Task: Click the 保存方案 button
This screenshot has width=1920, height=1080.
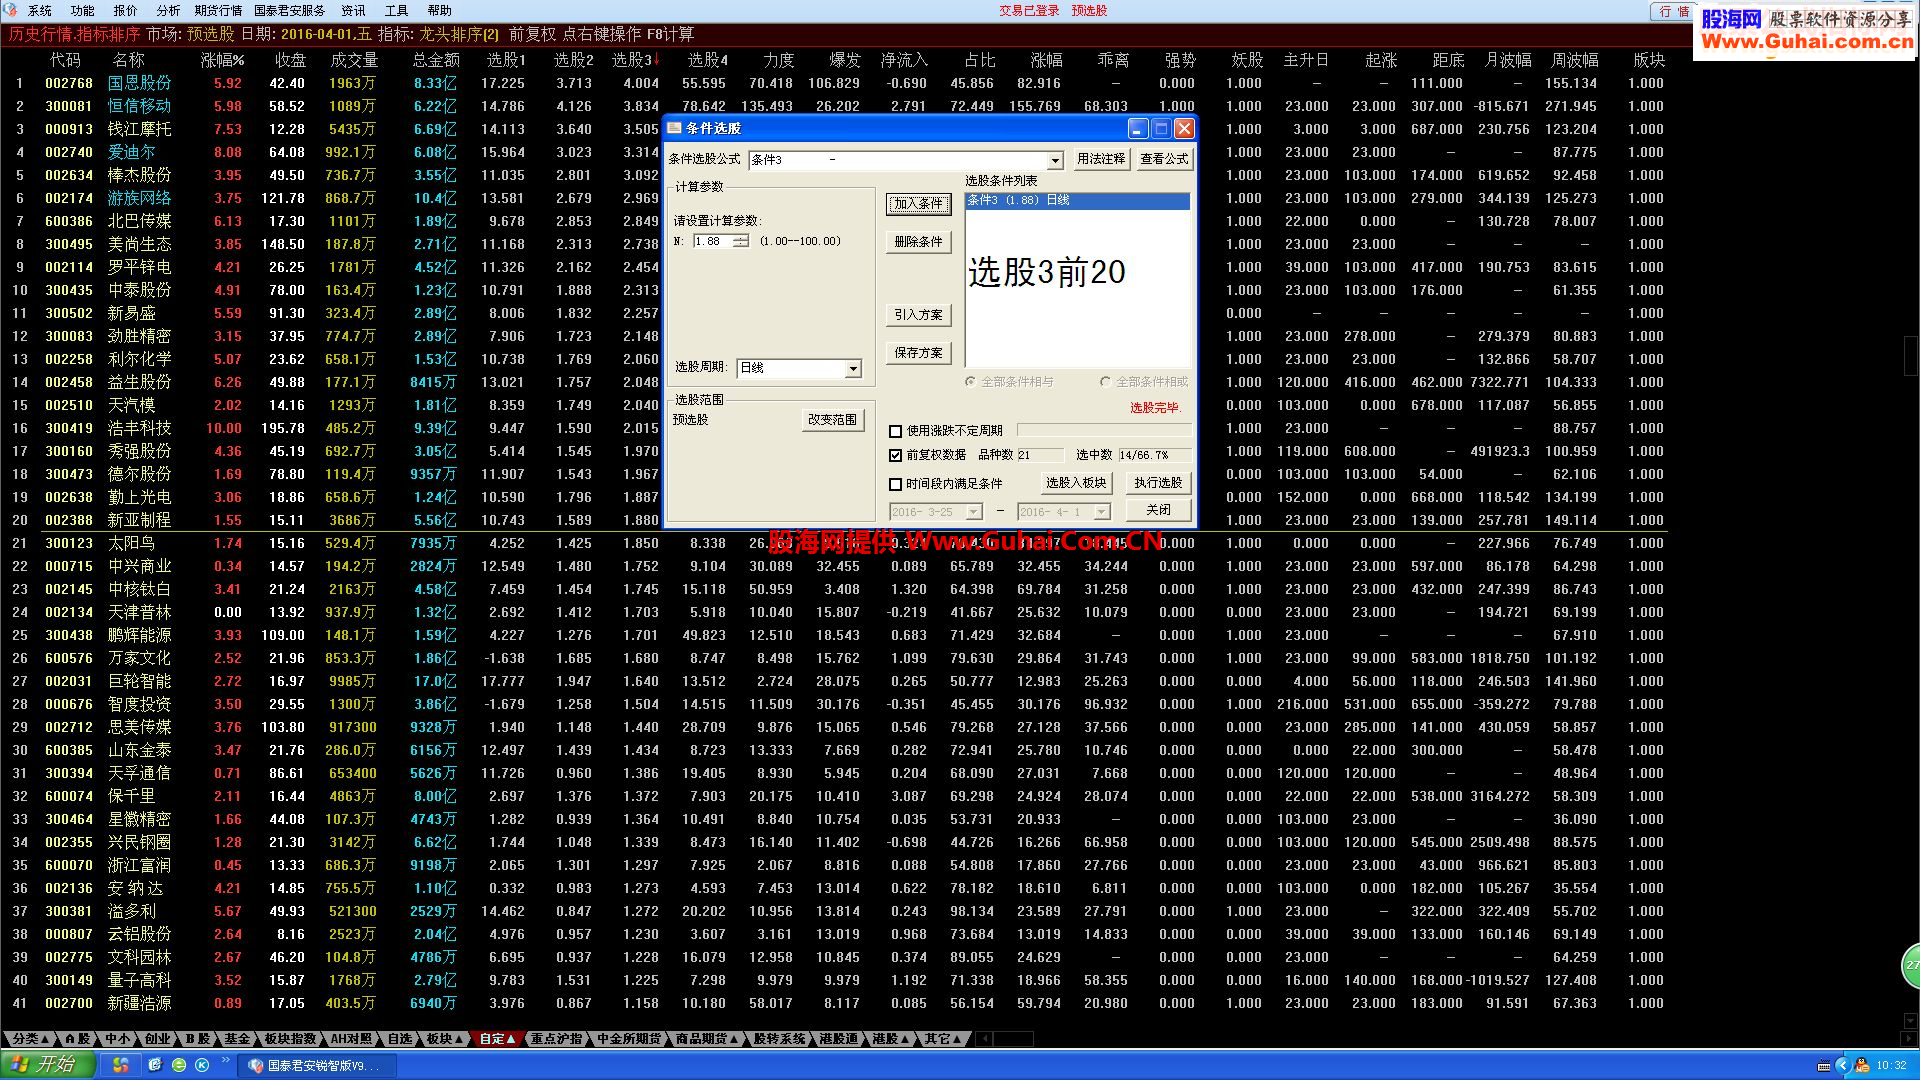Action: pyautogui.click(x=918, y=353)
